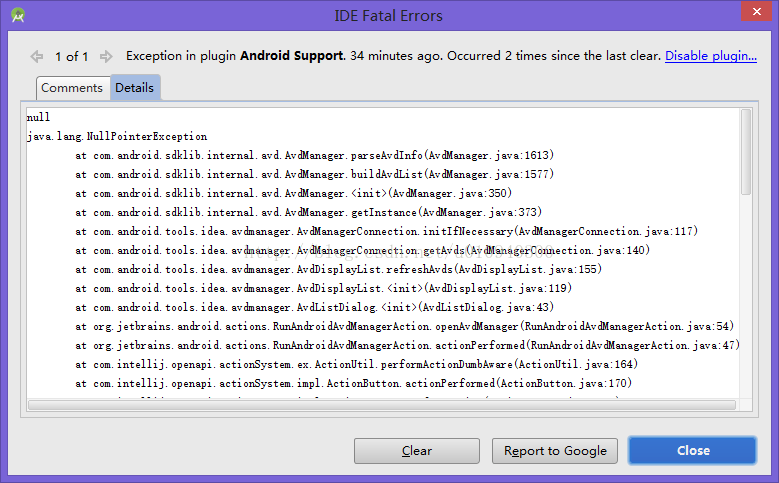The width and height of the screenshot is (779, 483).
Task: Click the AvdManager.parseAvdInfo stack trace line
Action: pyautogui.click(x=314, y=156)
